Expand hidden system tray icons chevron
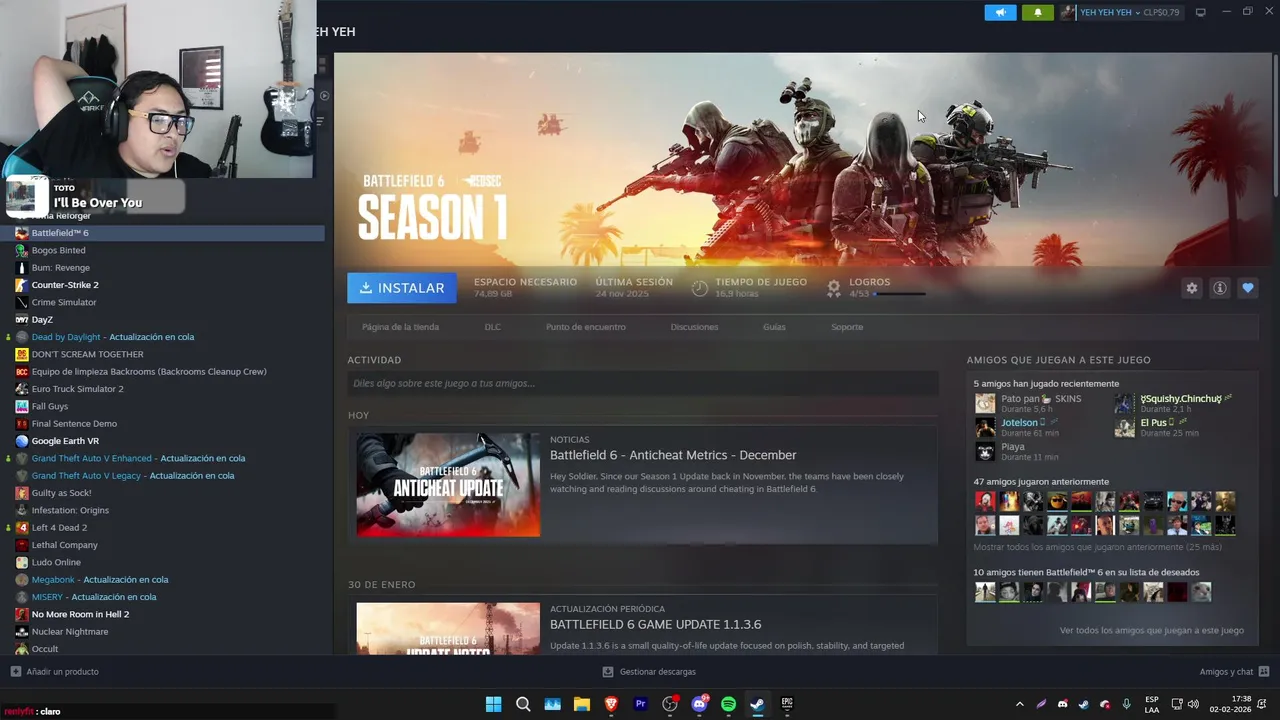This screenshot has height=720, width=1280. pos(1019,704)
